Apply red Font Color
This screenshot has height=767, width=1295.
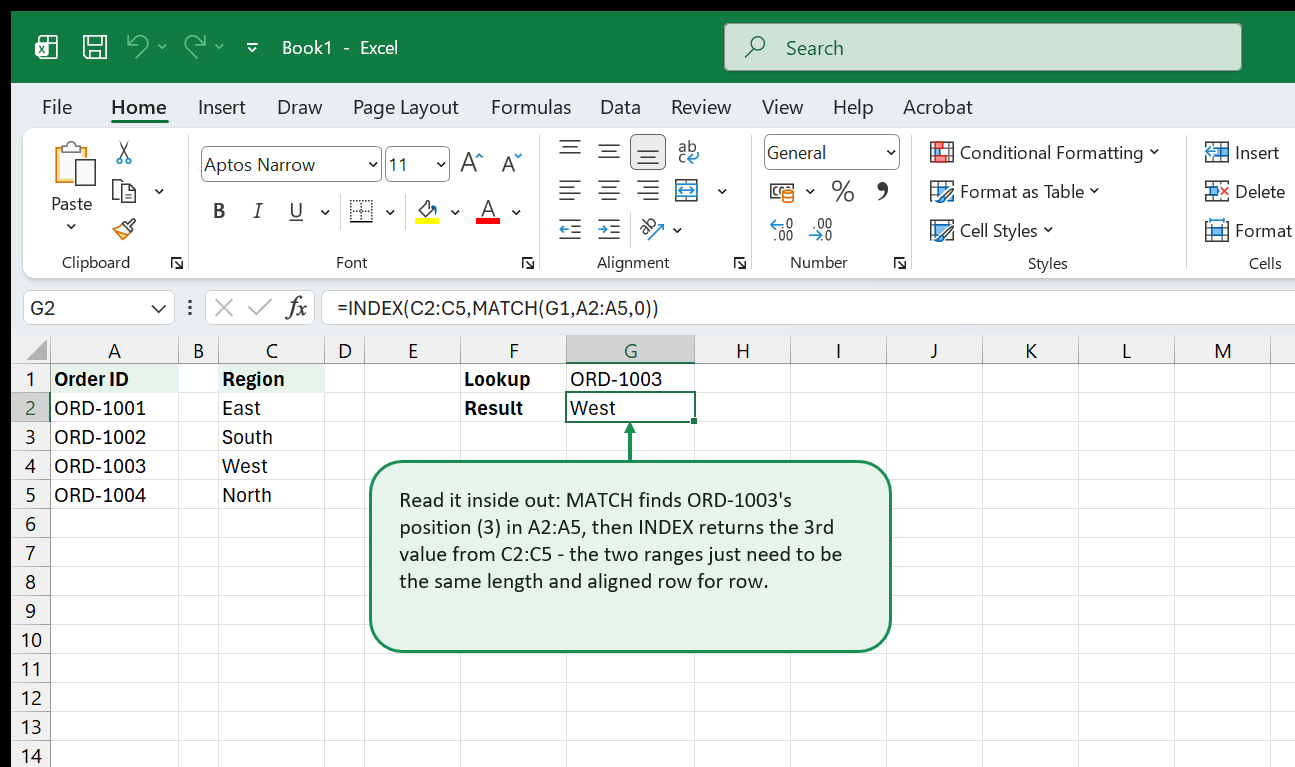coord(488,212)
